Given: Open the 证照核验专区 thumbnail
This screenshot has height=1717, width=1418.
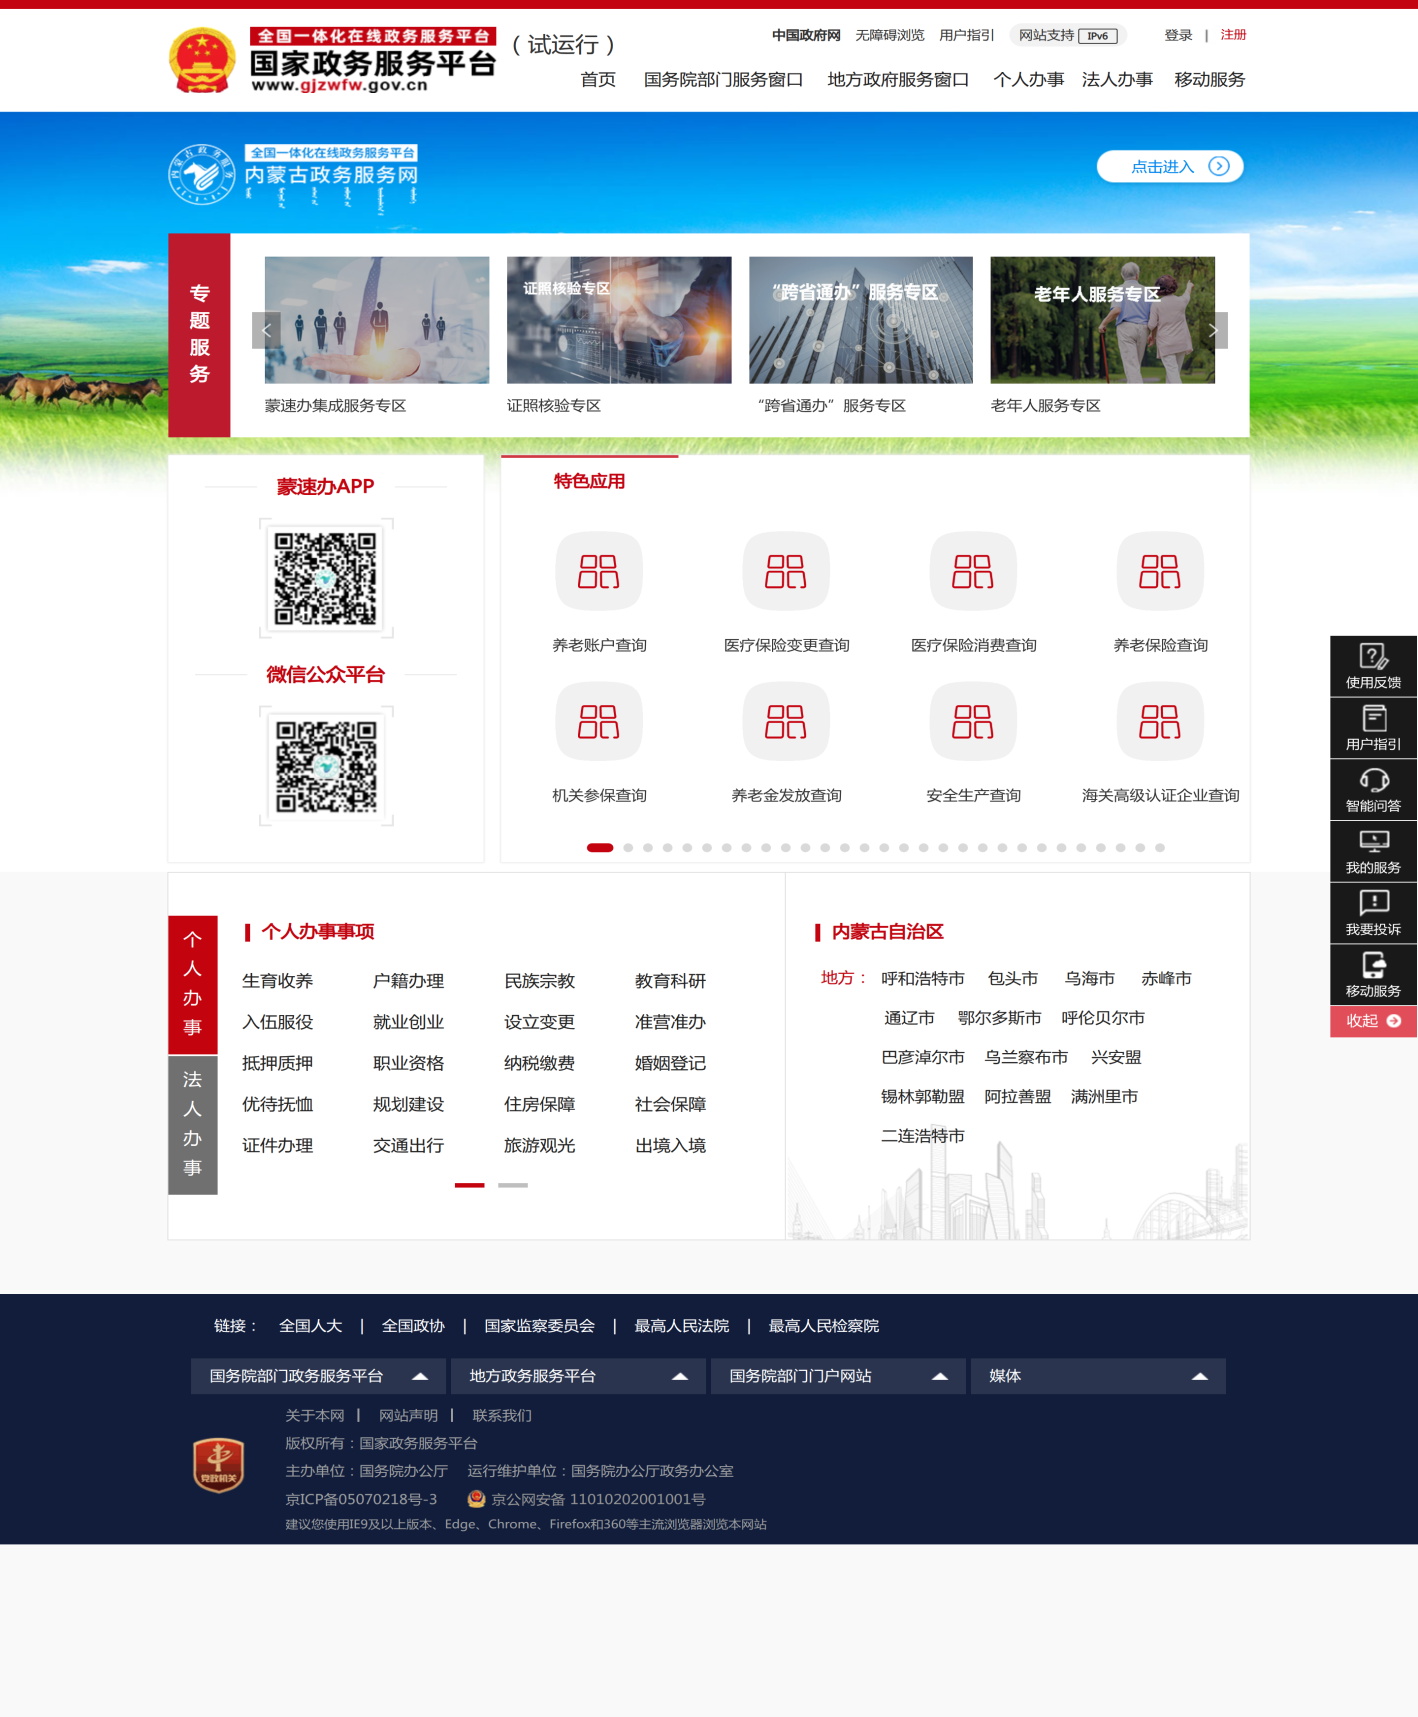Looking at the screenshot, I should click(619, 320).
